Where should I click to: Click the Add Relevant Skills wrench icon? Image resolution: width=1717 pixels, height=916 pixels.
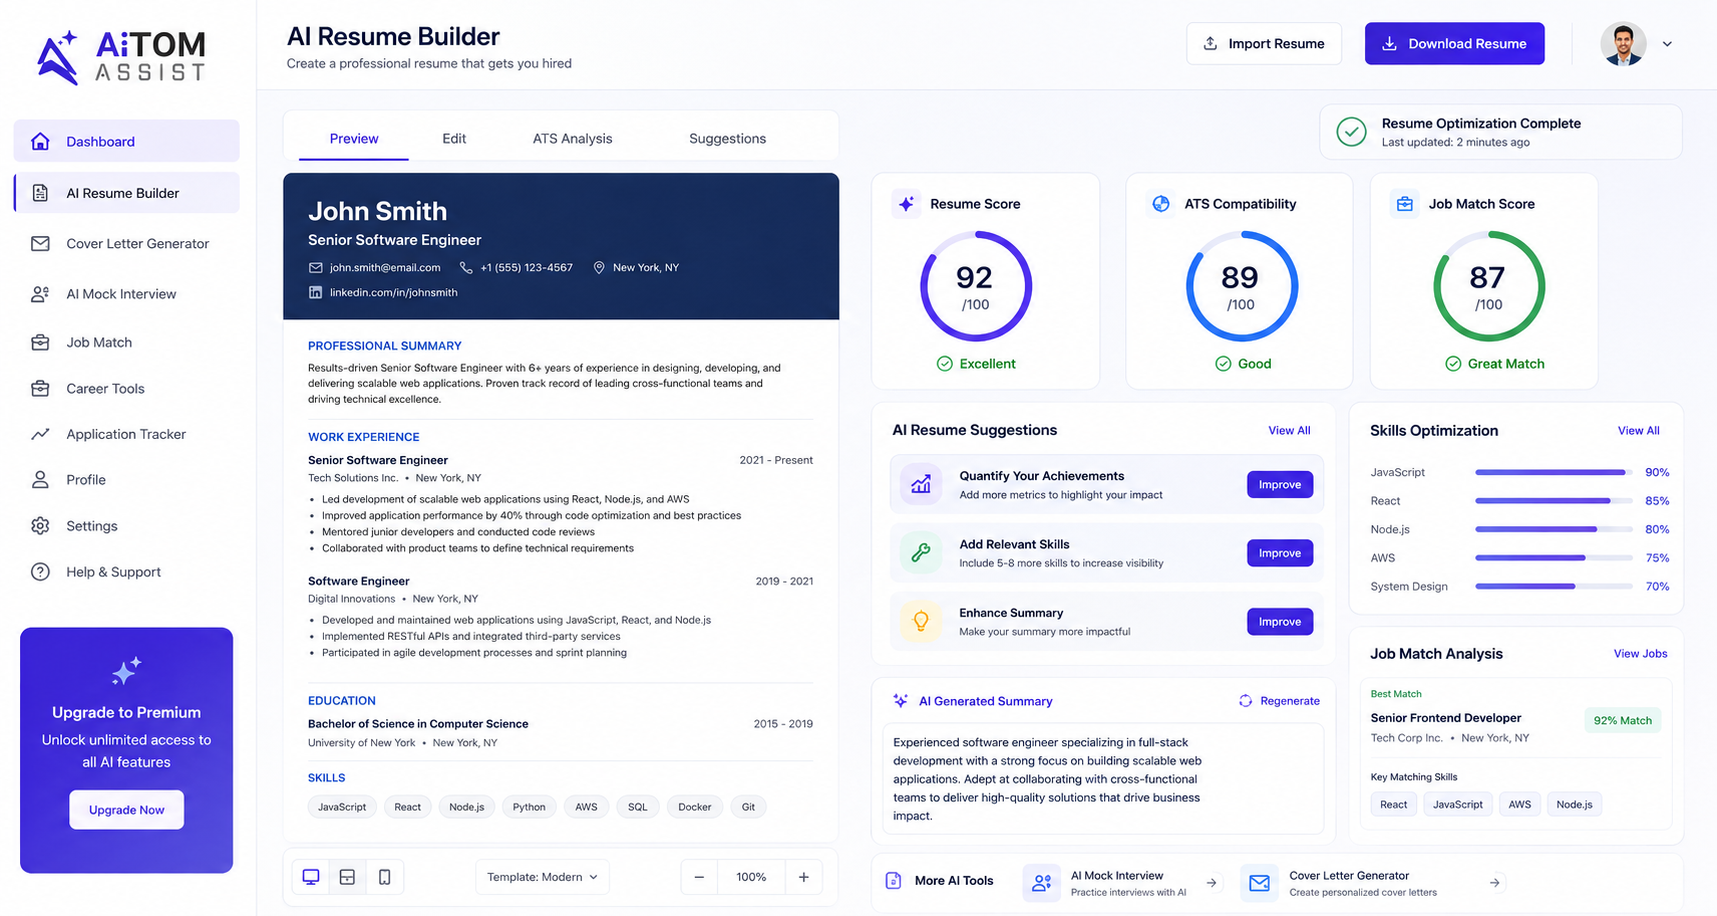click(921, 552)
